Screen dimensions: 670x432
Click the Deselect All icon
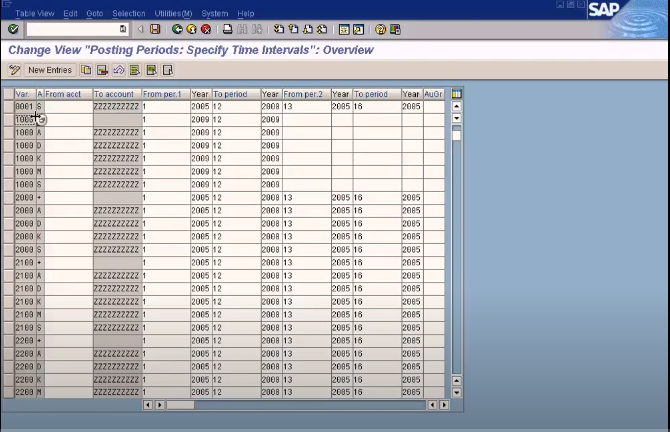[168, 70]
